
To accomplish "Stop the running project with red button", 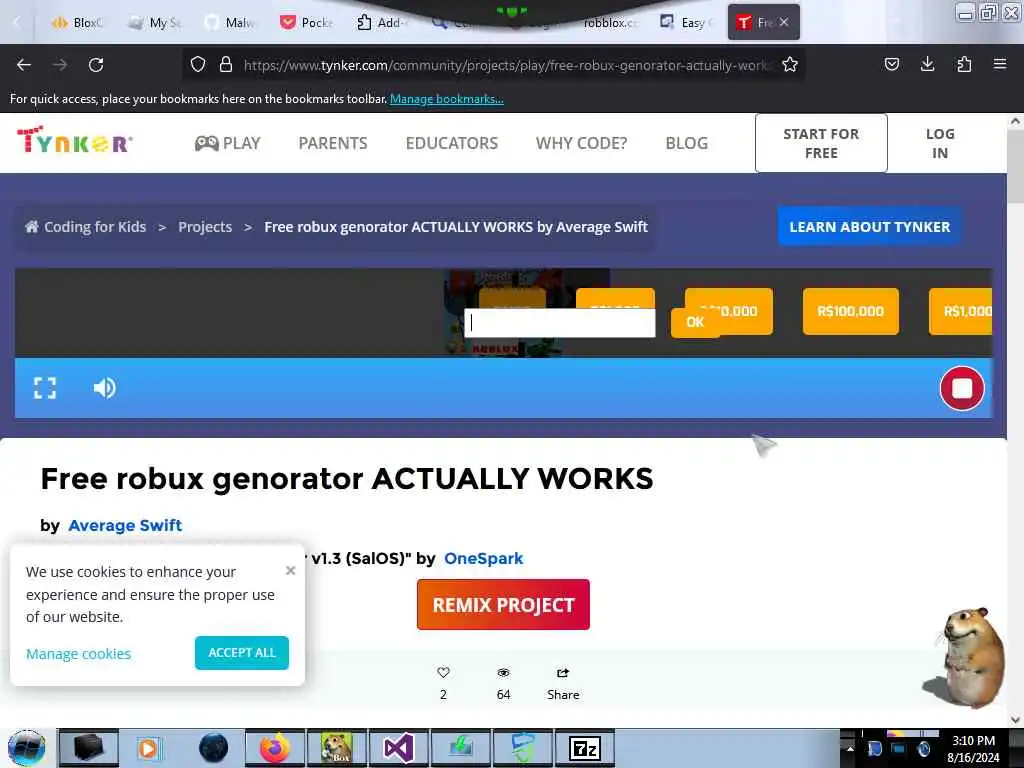I will 962,389.
